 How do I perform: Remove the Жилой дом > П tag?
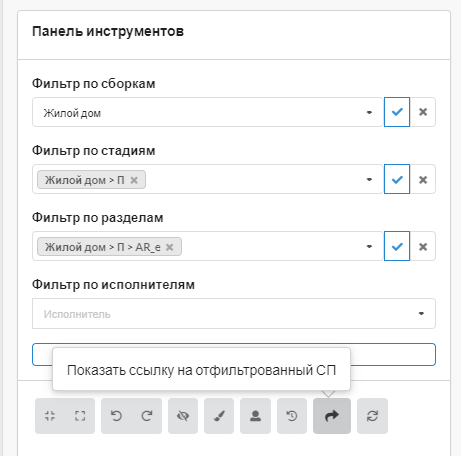pyautogui.click(x=134, y=180)
